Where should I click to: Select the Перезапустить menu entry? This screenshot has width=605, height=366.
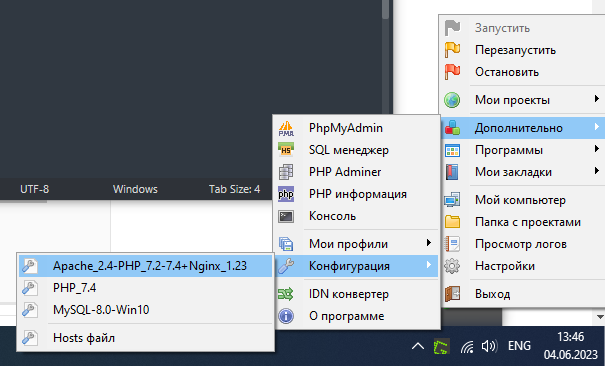523,50
